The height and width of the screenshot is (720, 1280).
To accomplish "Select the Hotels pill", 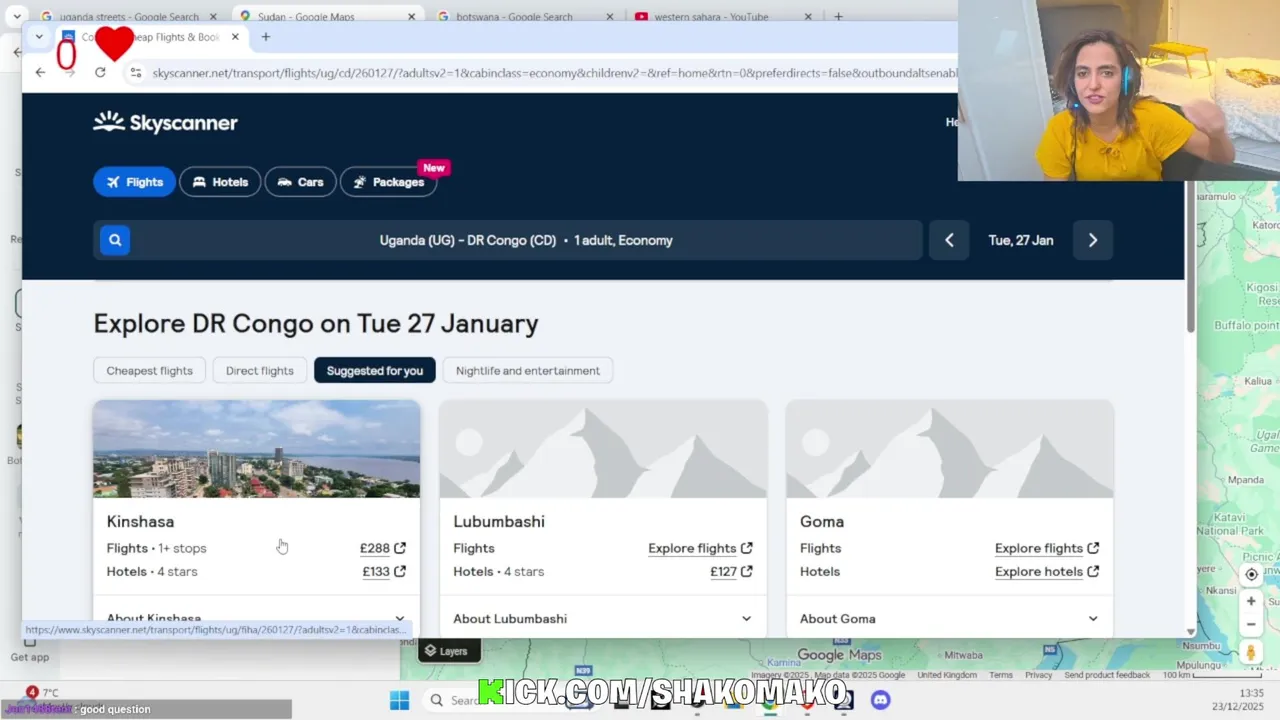I will pyautogui.click(x=220, y=182).
